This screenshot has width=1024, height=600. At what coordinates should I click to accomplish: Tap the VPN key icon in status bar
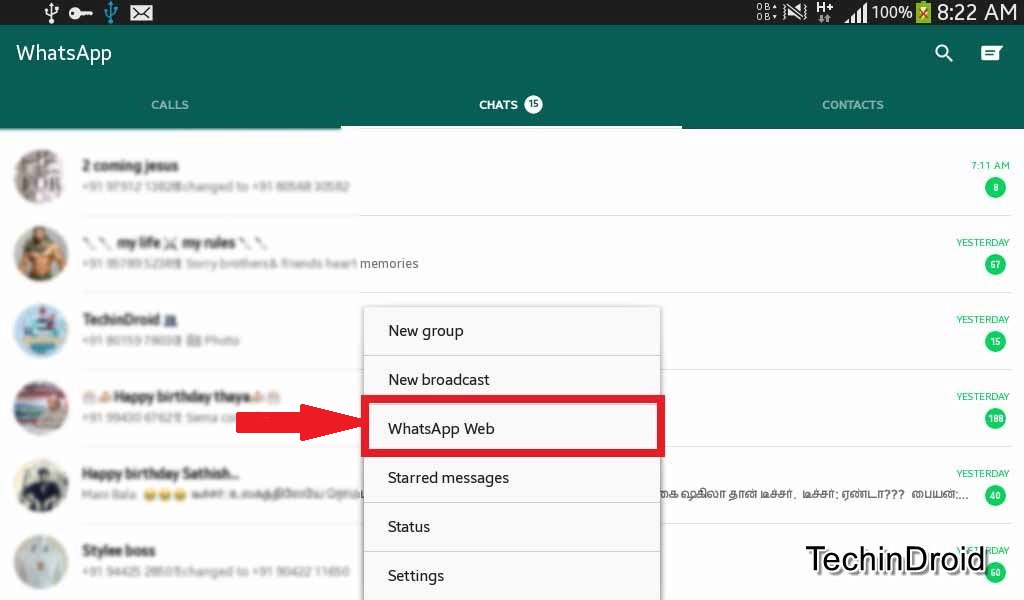[80, 12]
